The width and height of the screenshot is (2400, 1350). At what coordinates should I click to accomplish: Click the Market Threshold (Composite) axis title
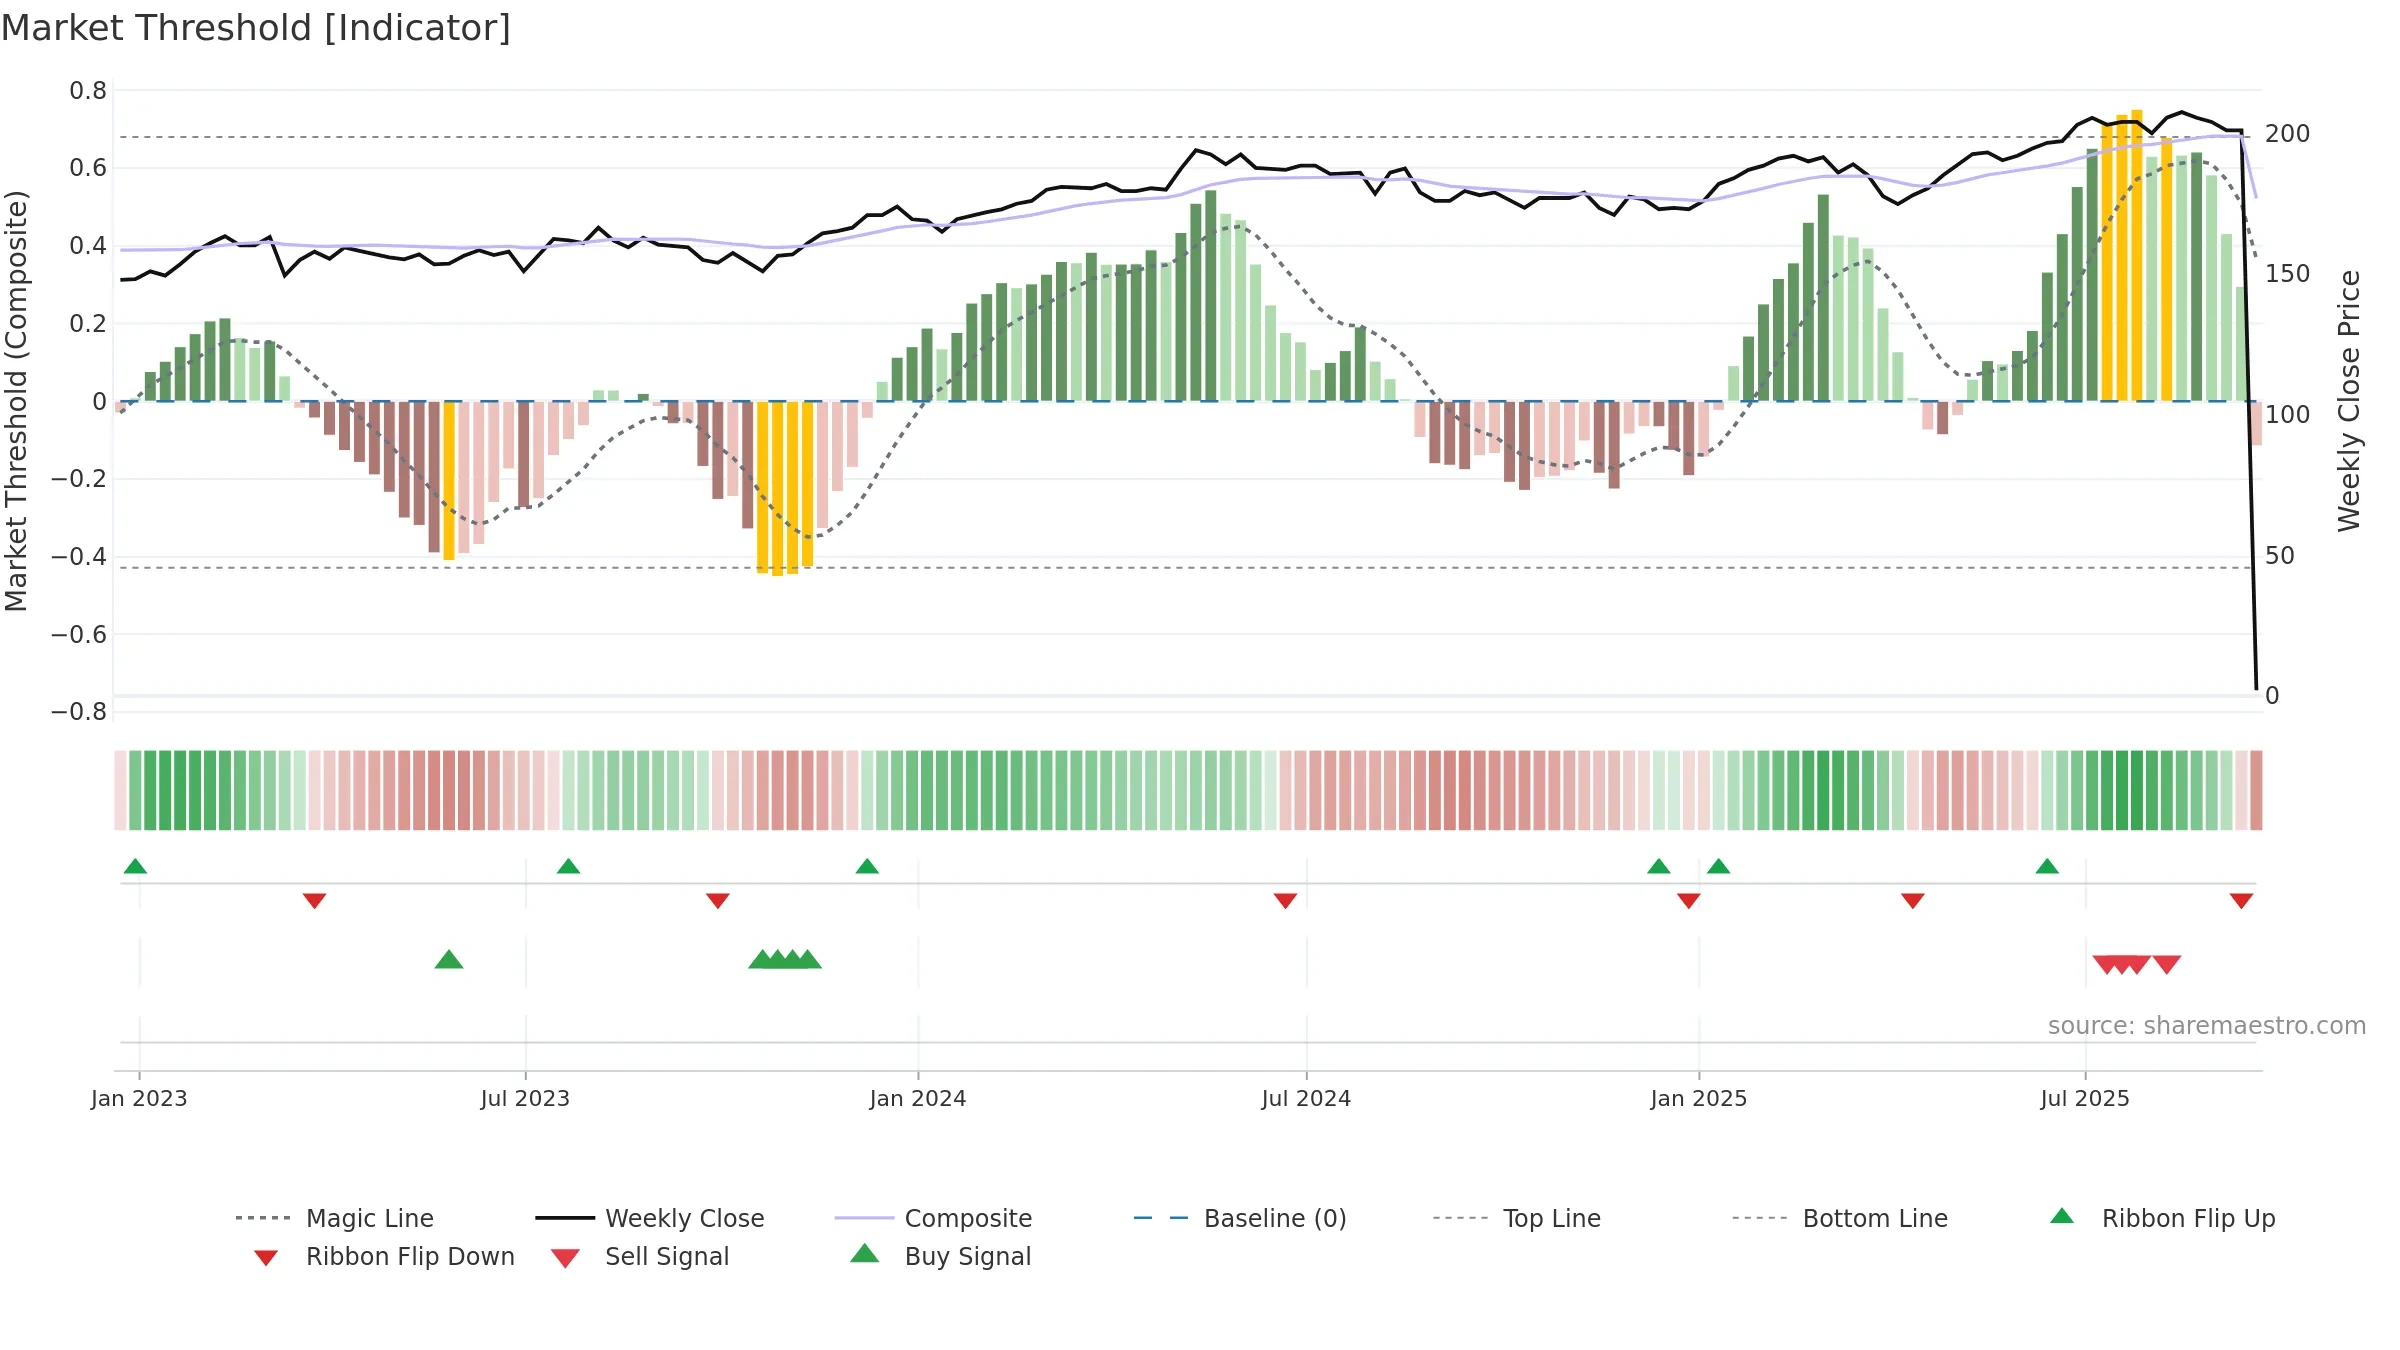tap(16, 400)
